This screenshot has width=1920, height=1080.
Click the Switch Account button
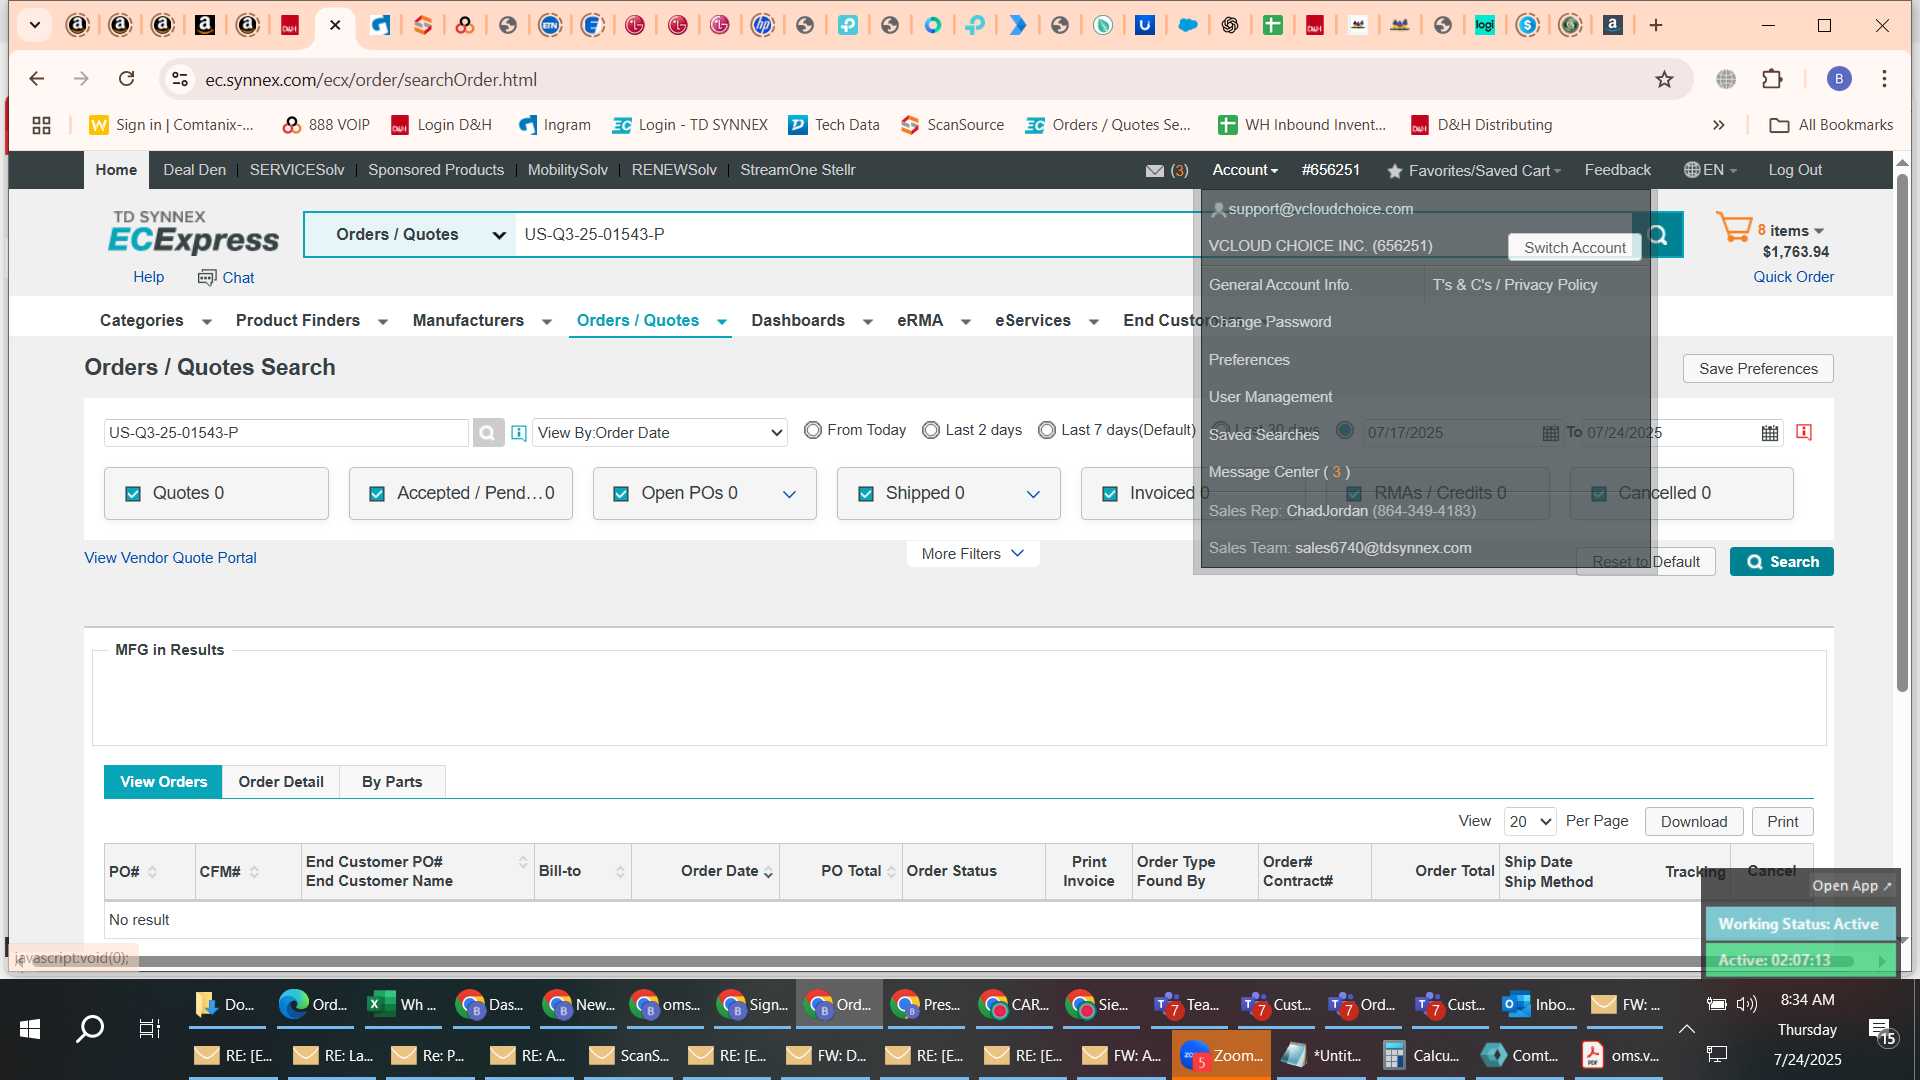tap(1574, 247)
